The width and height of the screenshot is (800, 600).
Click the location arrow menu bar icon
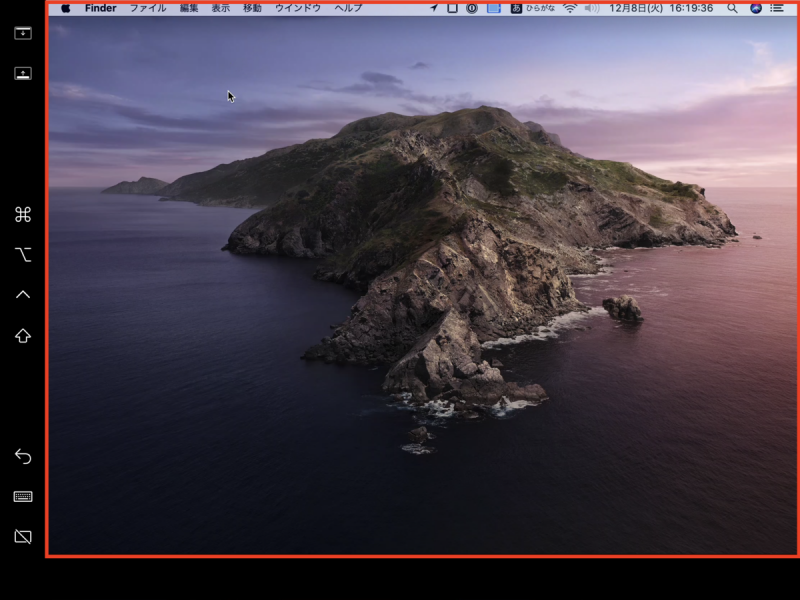point(434,8)
